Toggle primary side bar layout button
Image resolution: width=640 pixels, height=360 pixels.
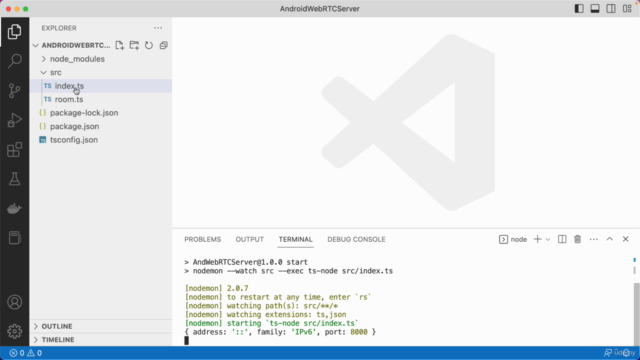(x=579, y=9)
